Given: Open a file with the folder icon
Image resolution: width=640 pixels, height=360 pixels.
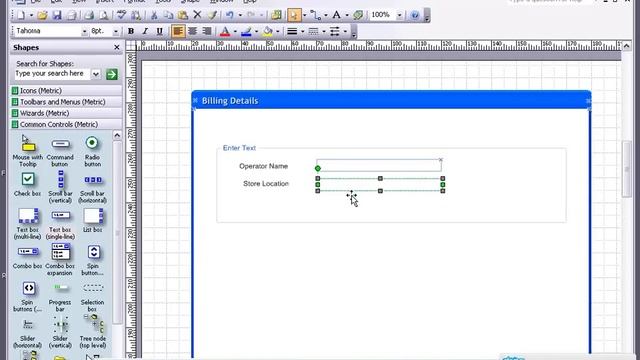Looking at the screenshot, I should click(42, 16).
